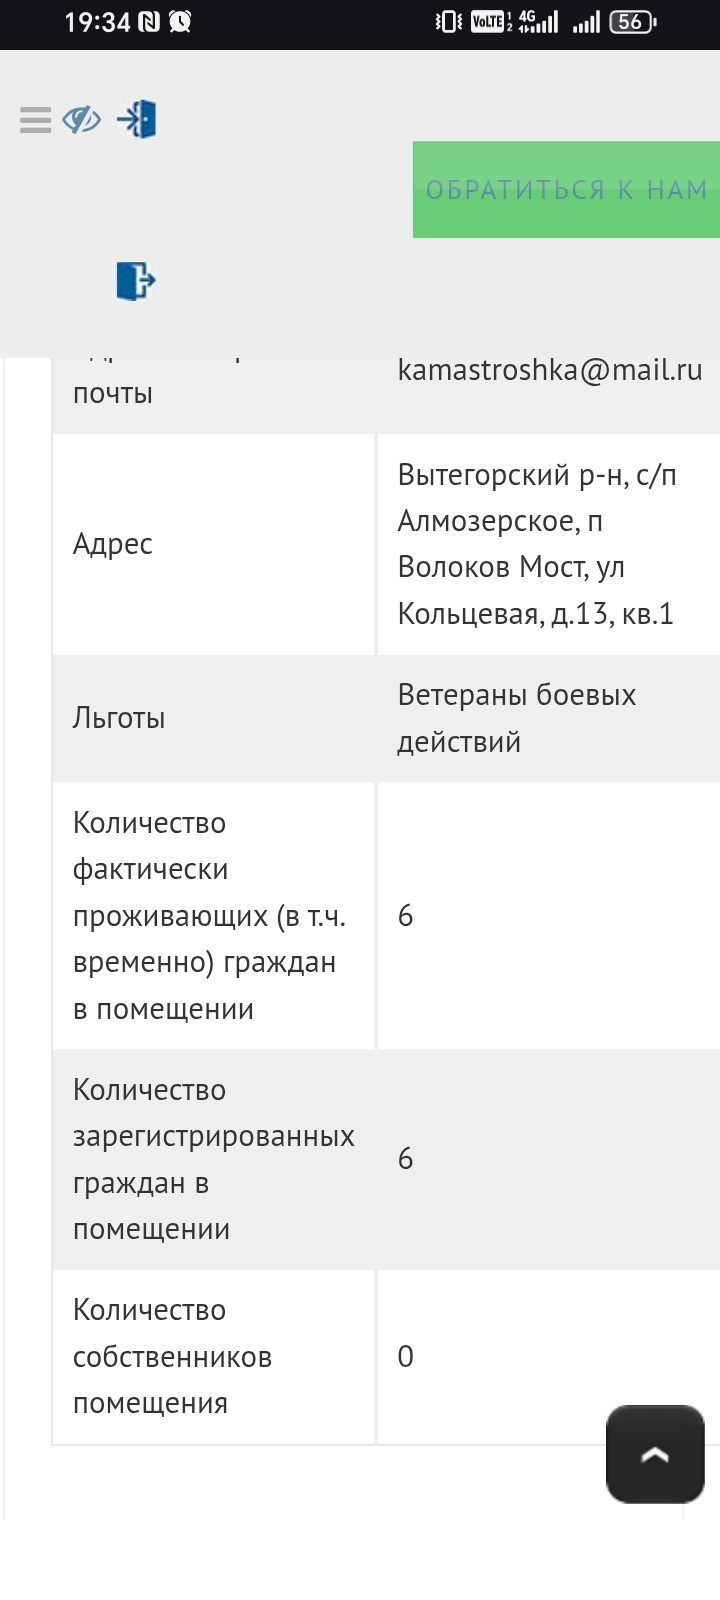This screenshot has width=720, height=1600.
Task: Tap the NFC status bar icon
Action: 149,22
